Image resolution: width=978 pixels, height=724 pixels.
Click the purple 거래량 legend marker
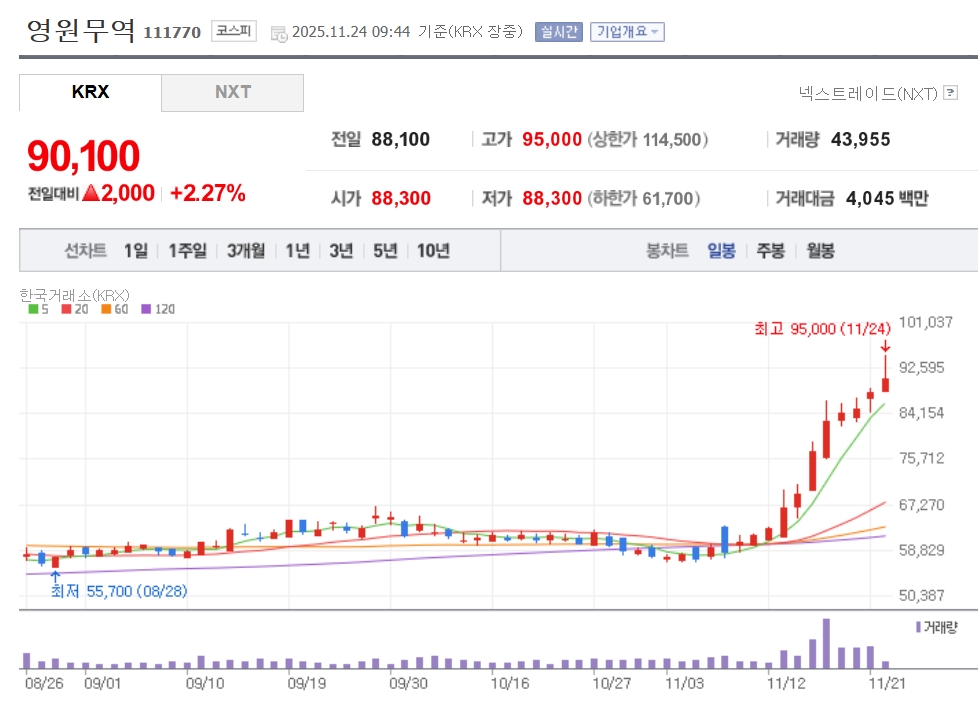(x=918, y=627)
